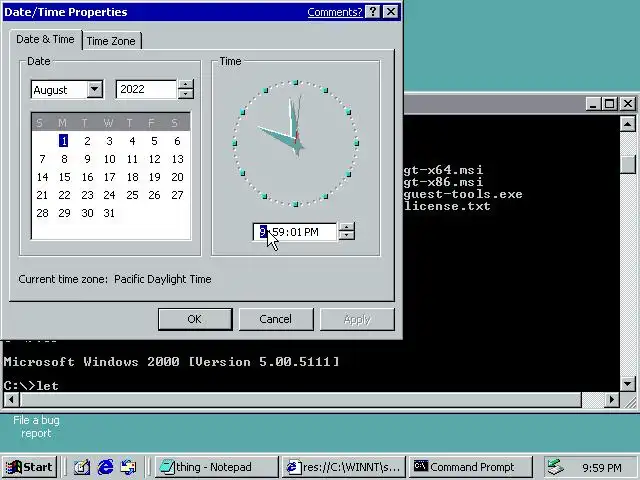Viewport: 640px width, 480px height.
Task: Switch to Command Prompt taskbar button
Action: 471,467
